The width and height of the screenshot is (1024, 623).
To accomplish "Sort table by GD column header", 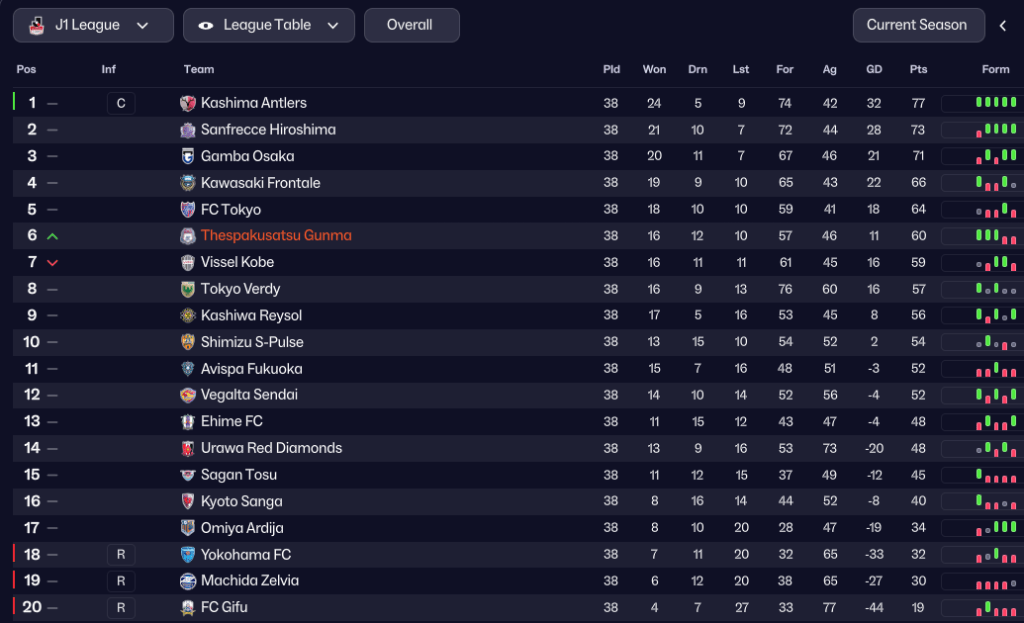I will 874,69.
